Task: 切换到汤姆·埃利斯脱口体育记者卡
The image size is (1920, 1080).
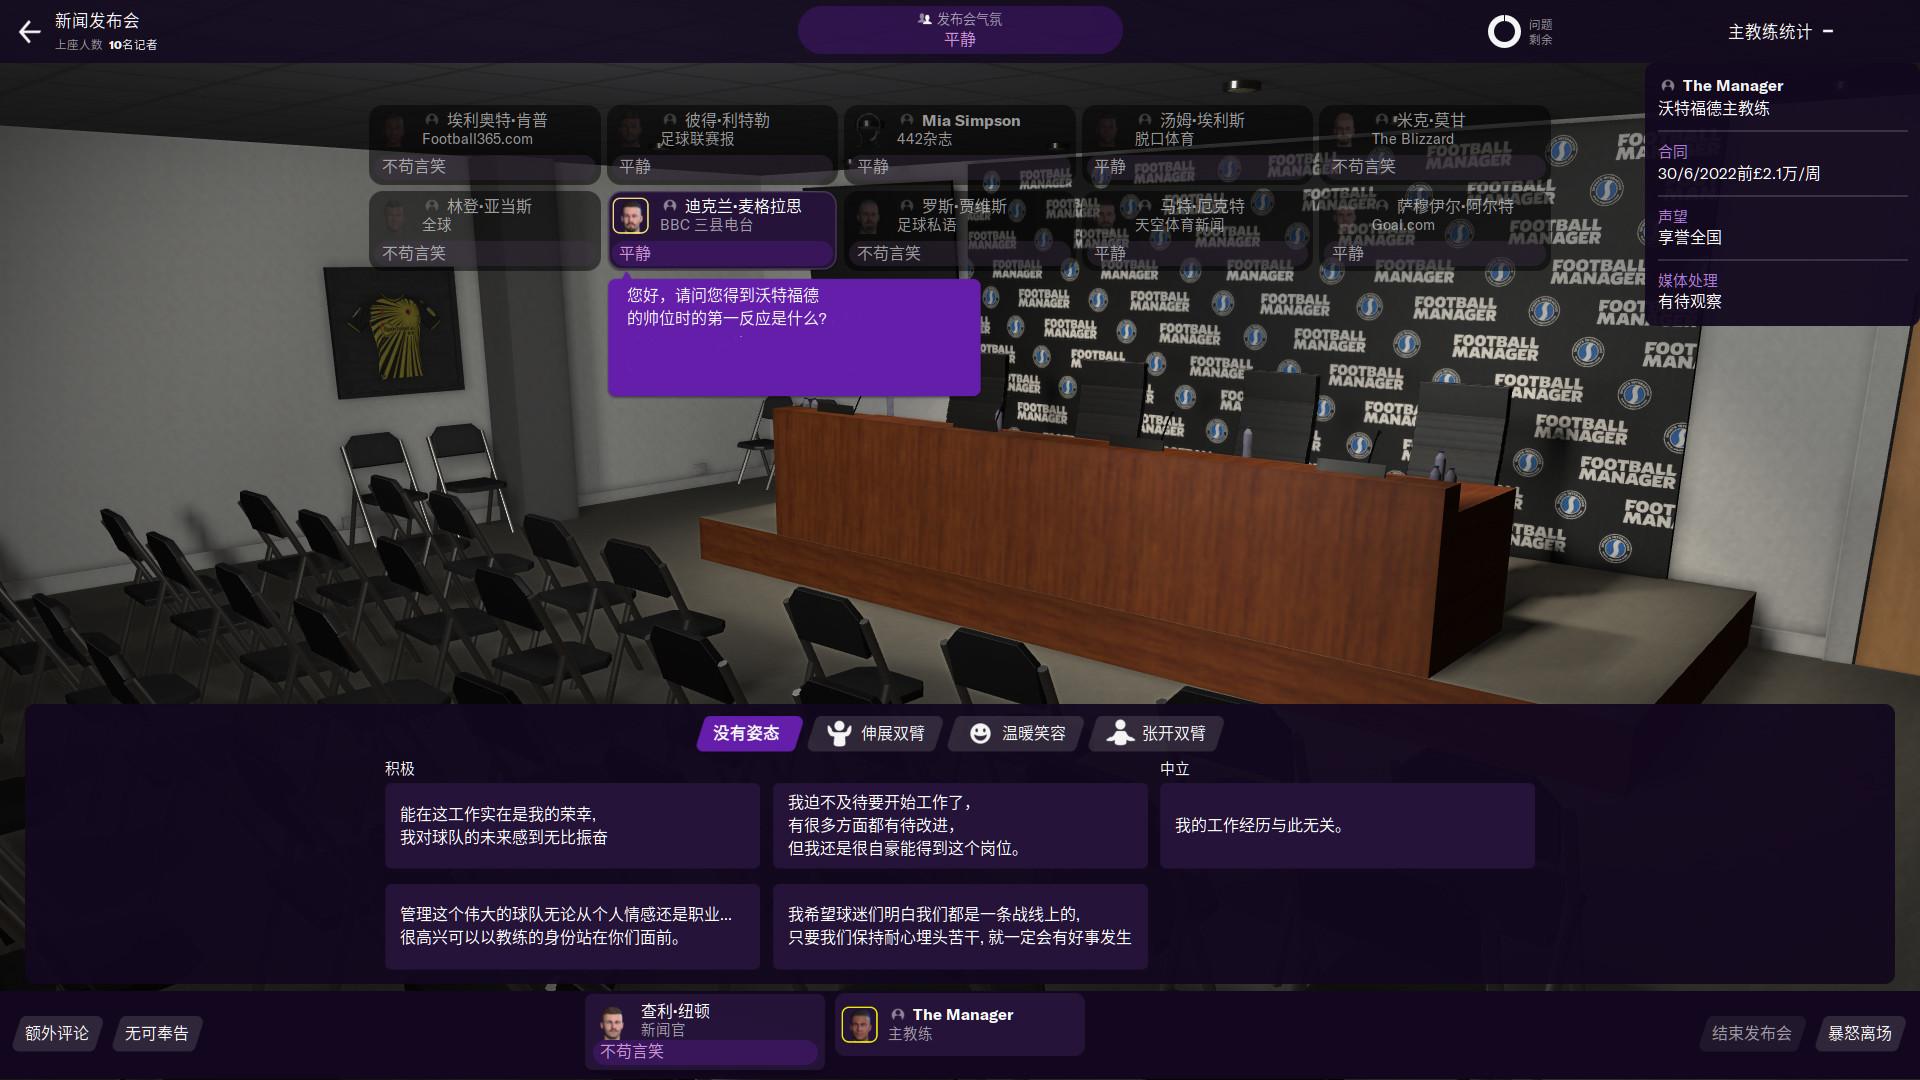Action: pyautogui.click(x=1198, y=140)
